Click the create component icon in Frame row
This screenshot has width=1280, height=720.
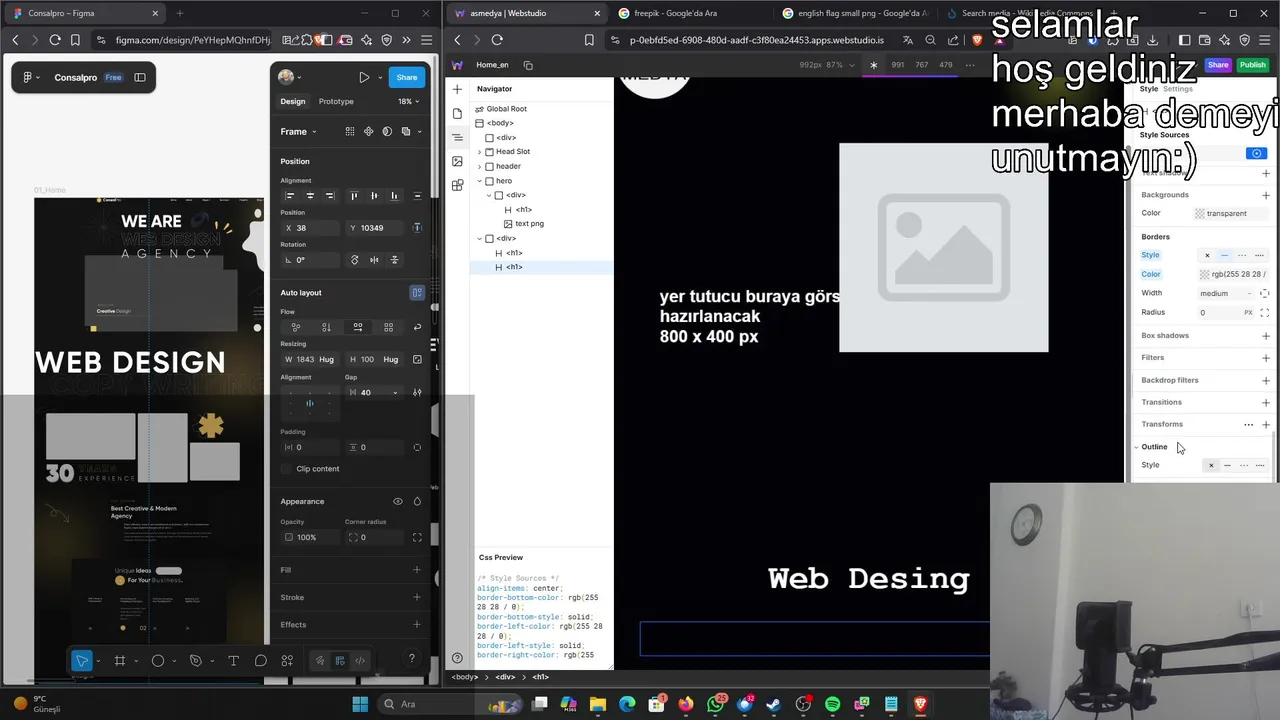pyautogui.click(x=368, y=131)
